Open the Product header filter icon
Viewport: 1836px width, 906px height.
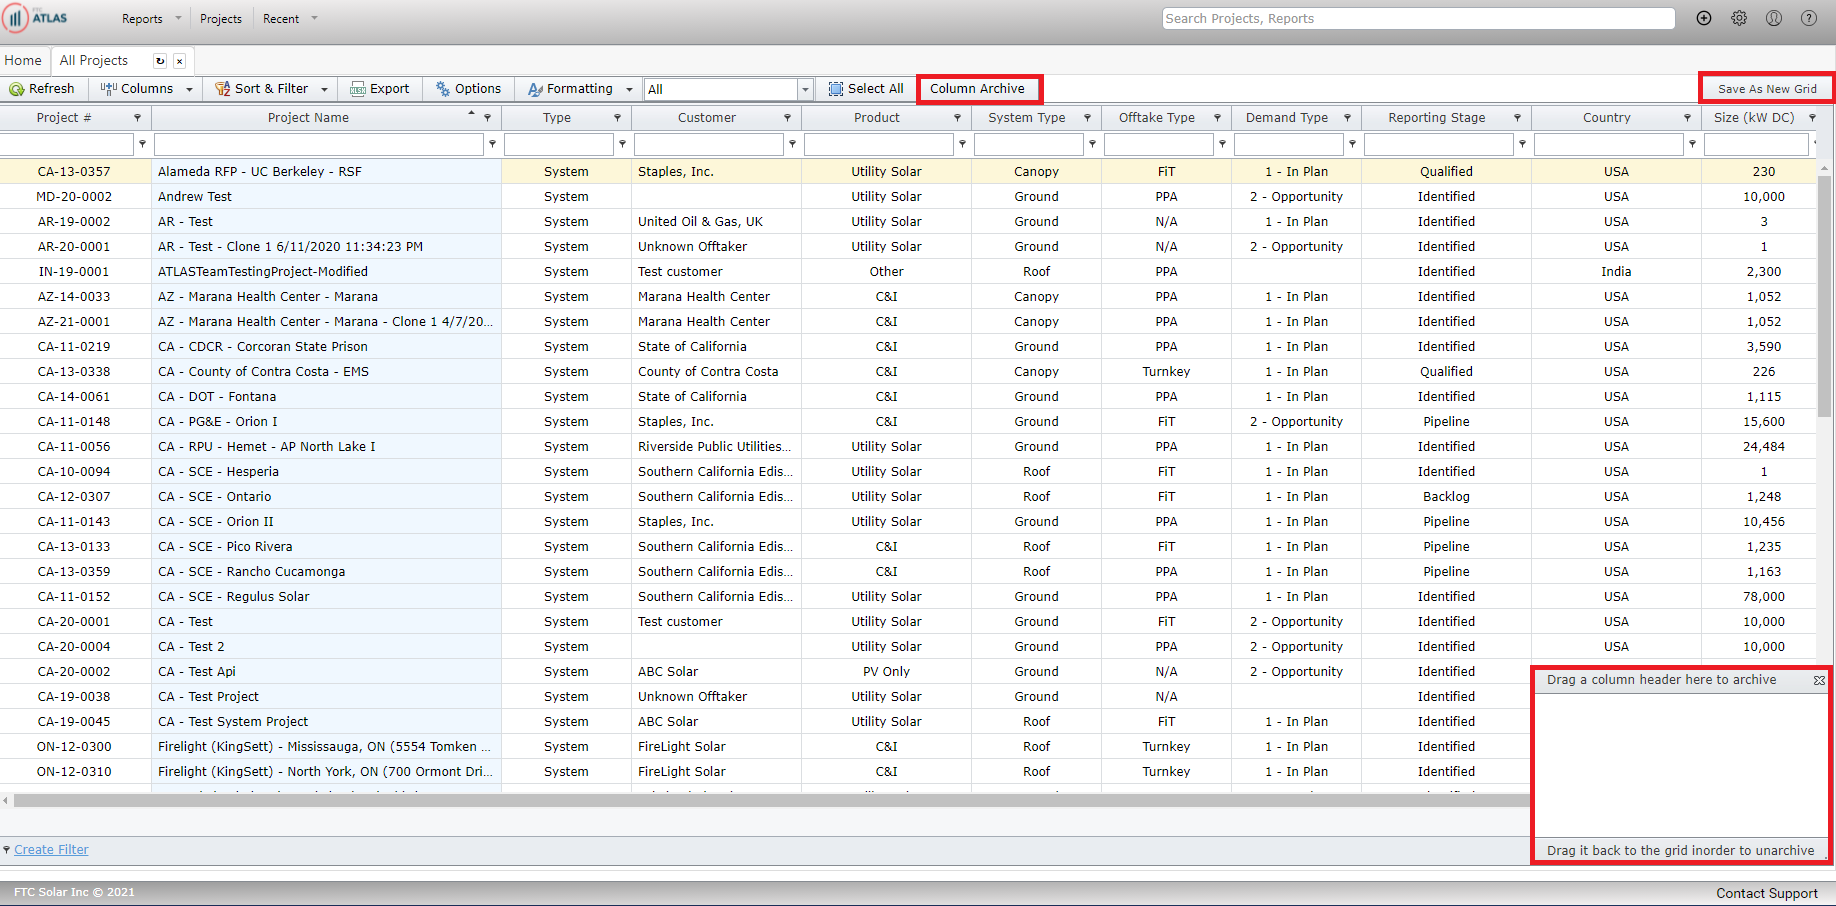(x=957, y=118)
